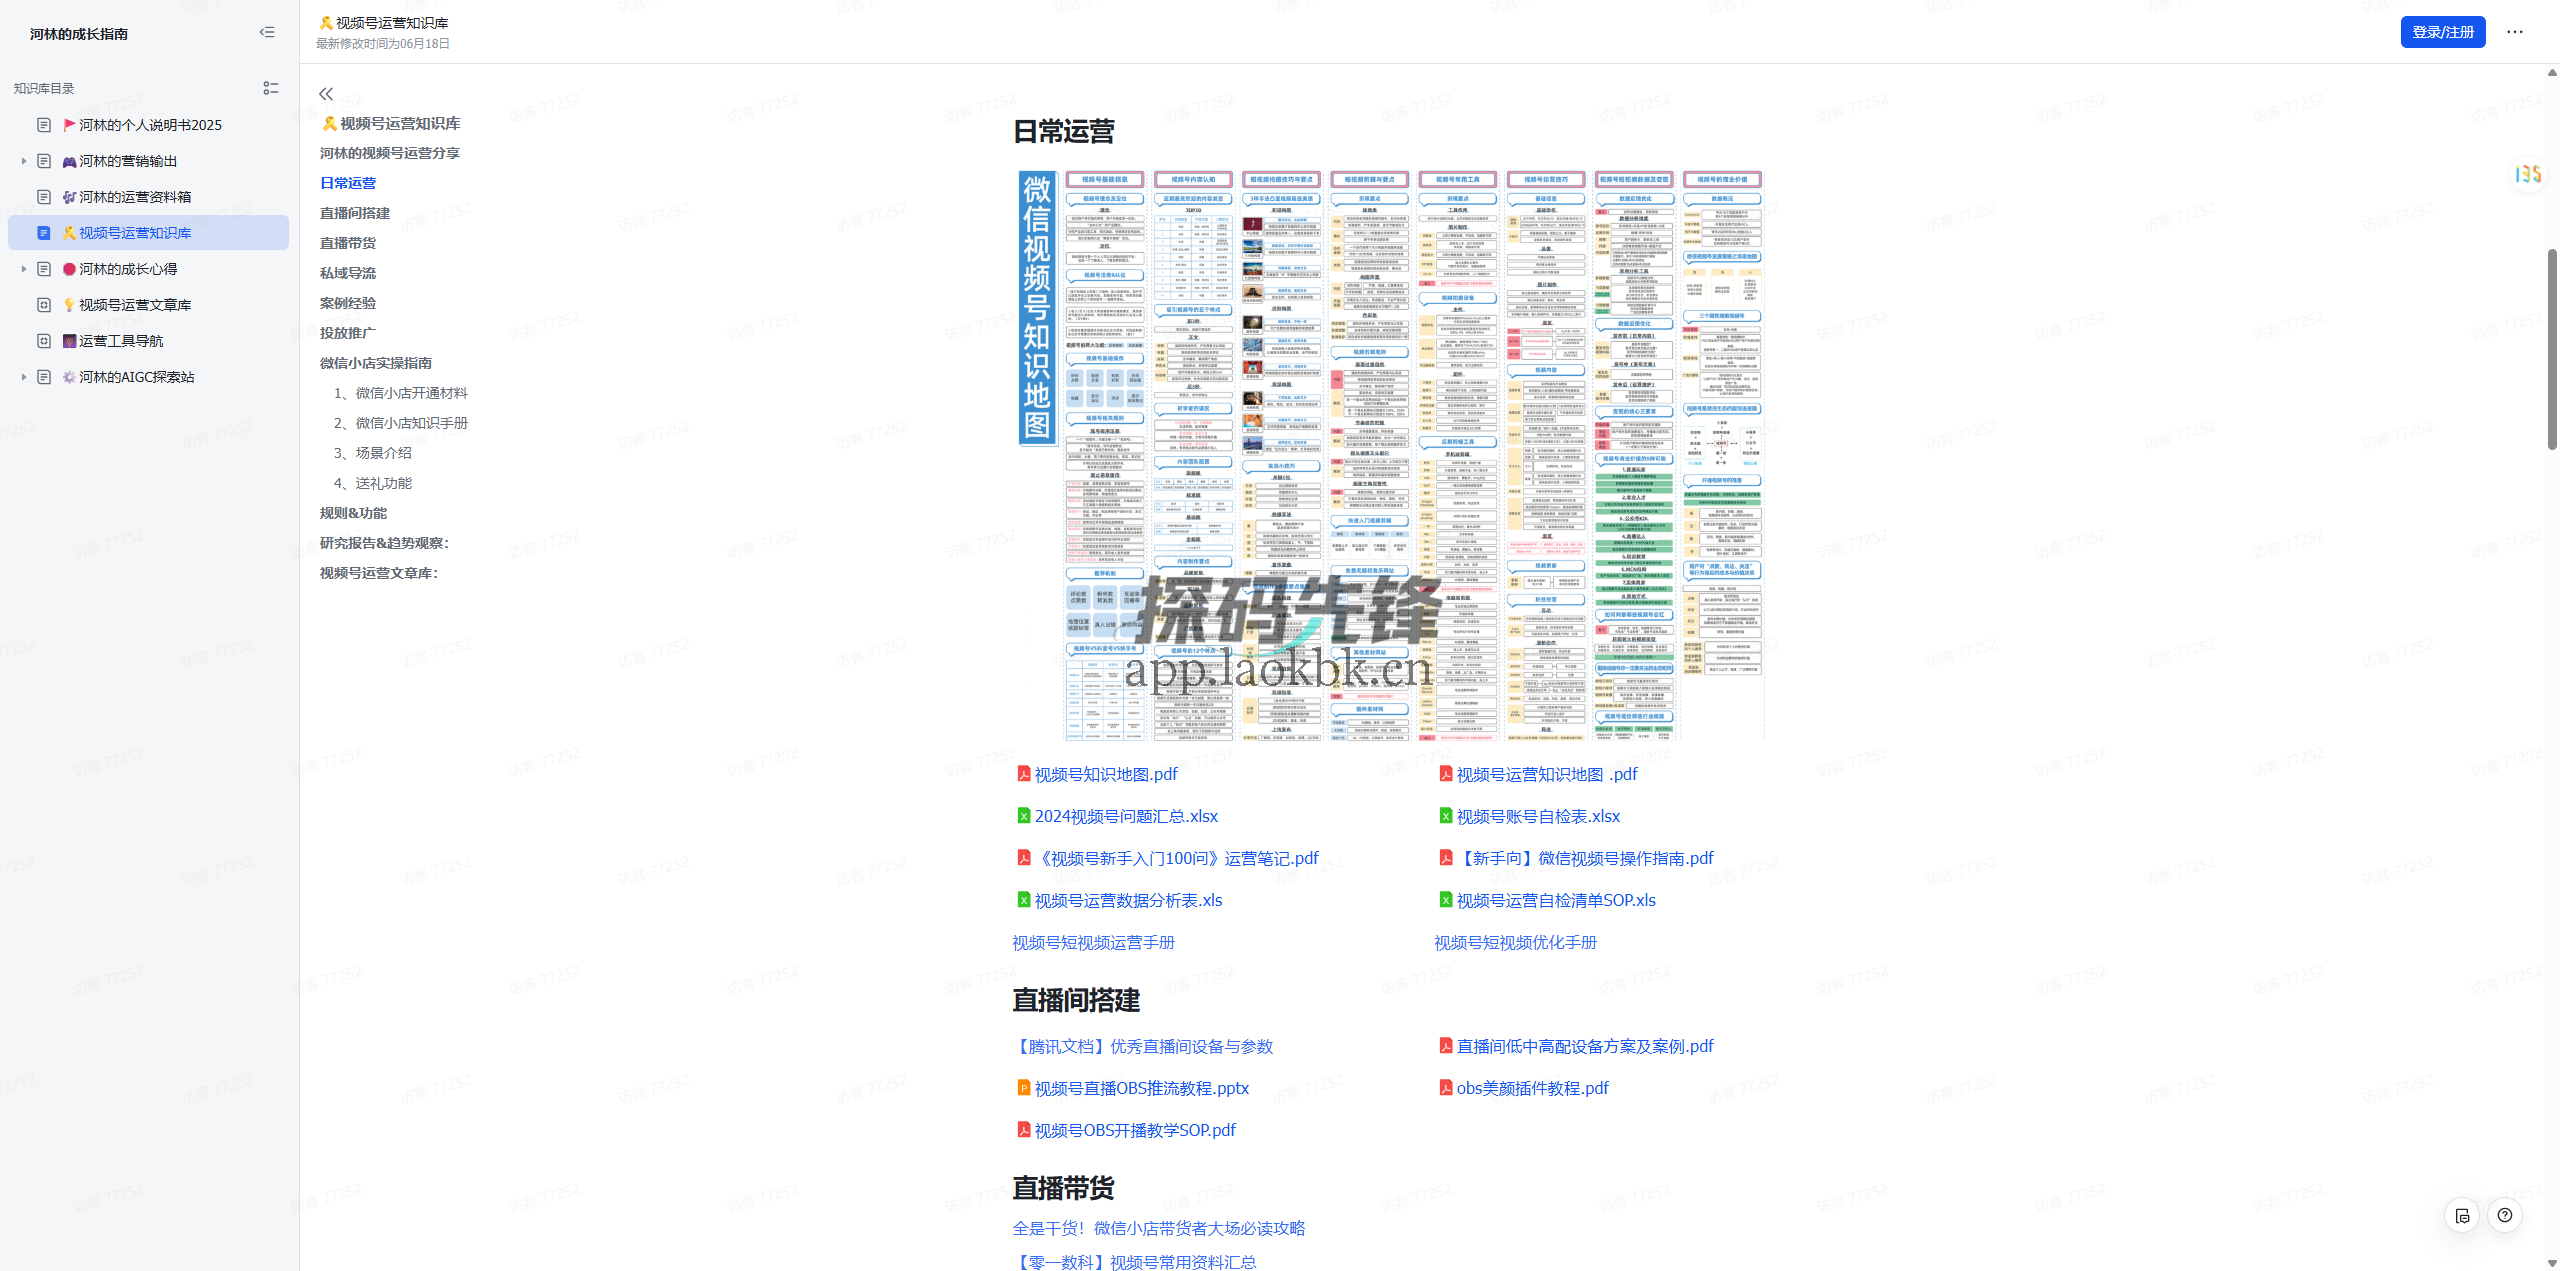Click PDF icon of 直播间低中高配设备方案及案例.pdf
This screenshot has height=1271, width=2560.
[1445, 1046]
